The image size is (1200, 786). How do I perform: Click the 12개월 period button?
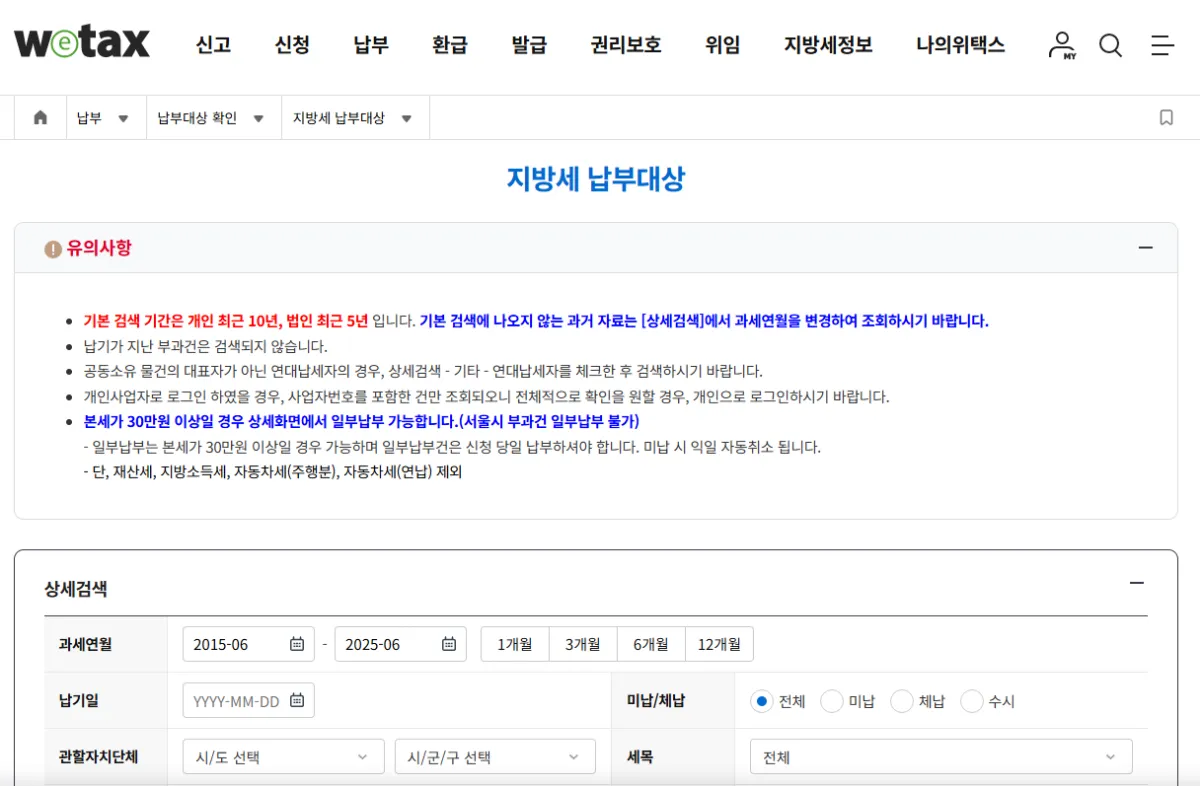tap(719, 644)
